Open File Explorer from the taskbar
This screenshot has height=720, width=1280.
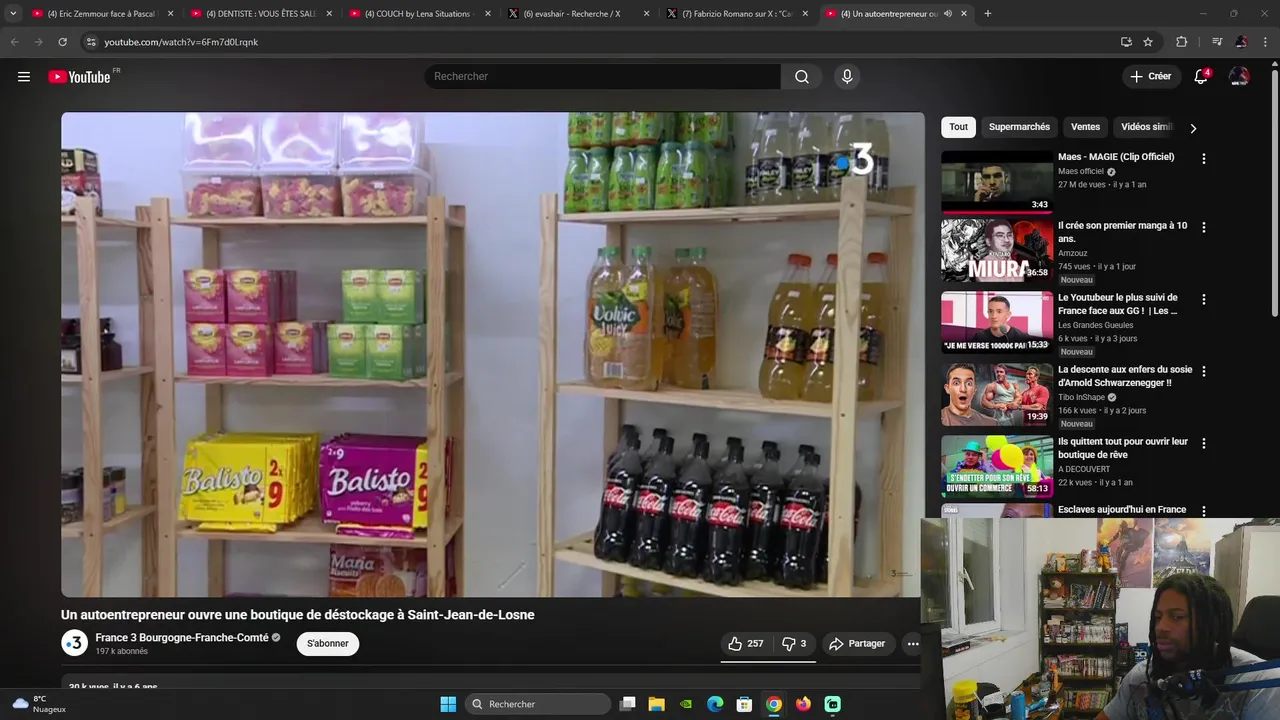(x=657, y=704)
